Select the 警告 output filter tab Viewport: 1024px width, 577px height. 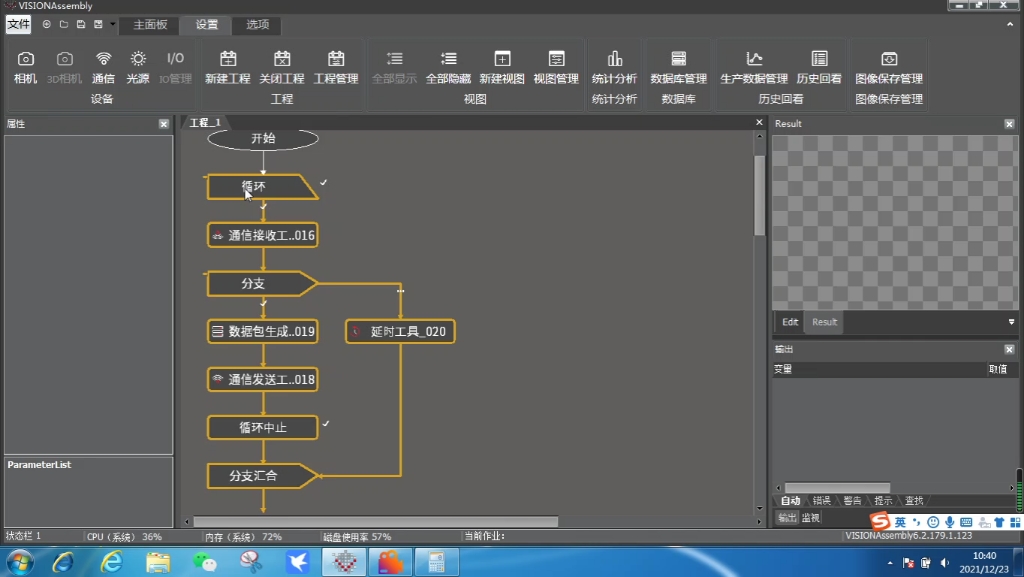[x=852, y=501]
